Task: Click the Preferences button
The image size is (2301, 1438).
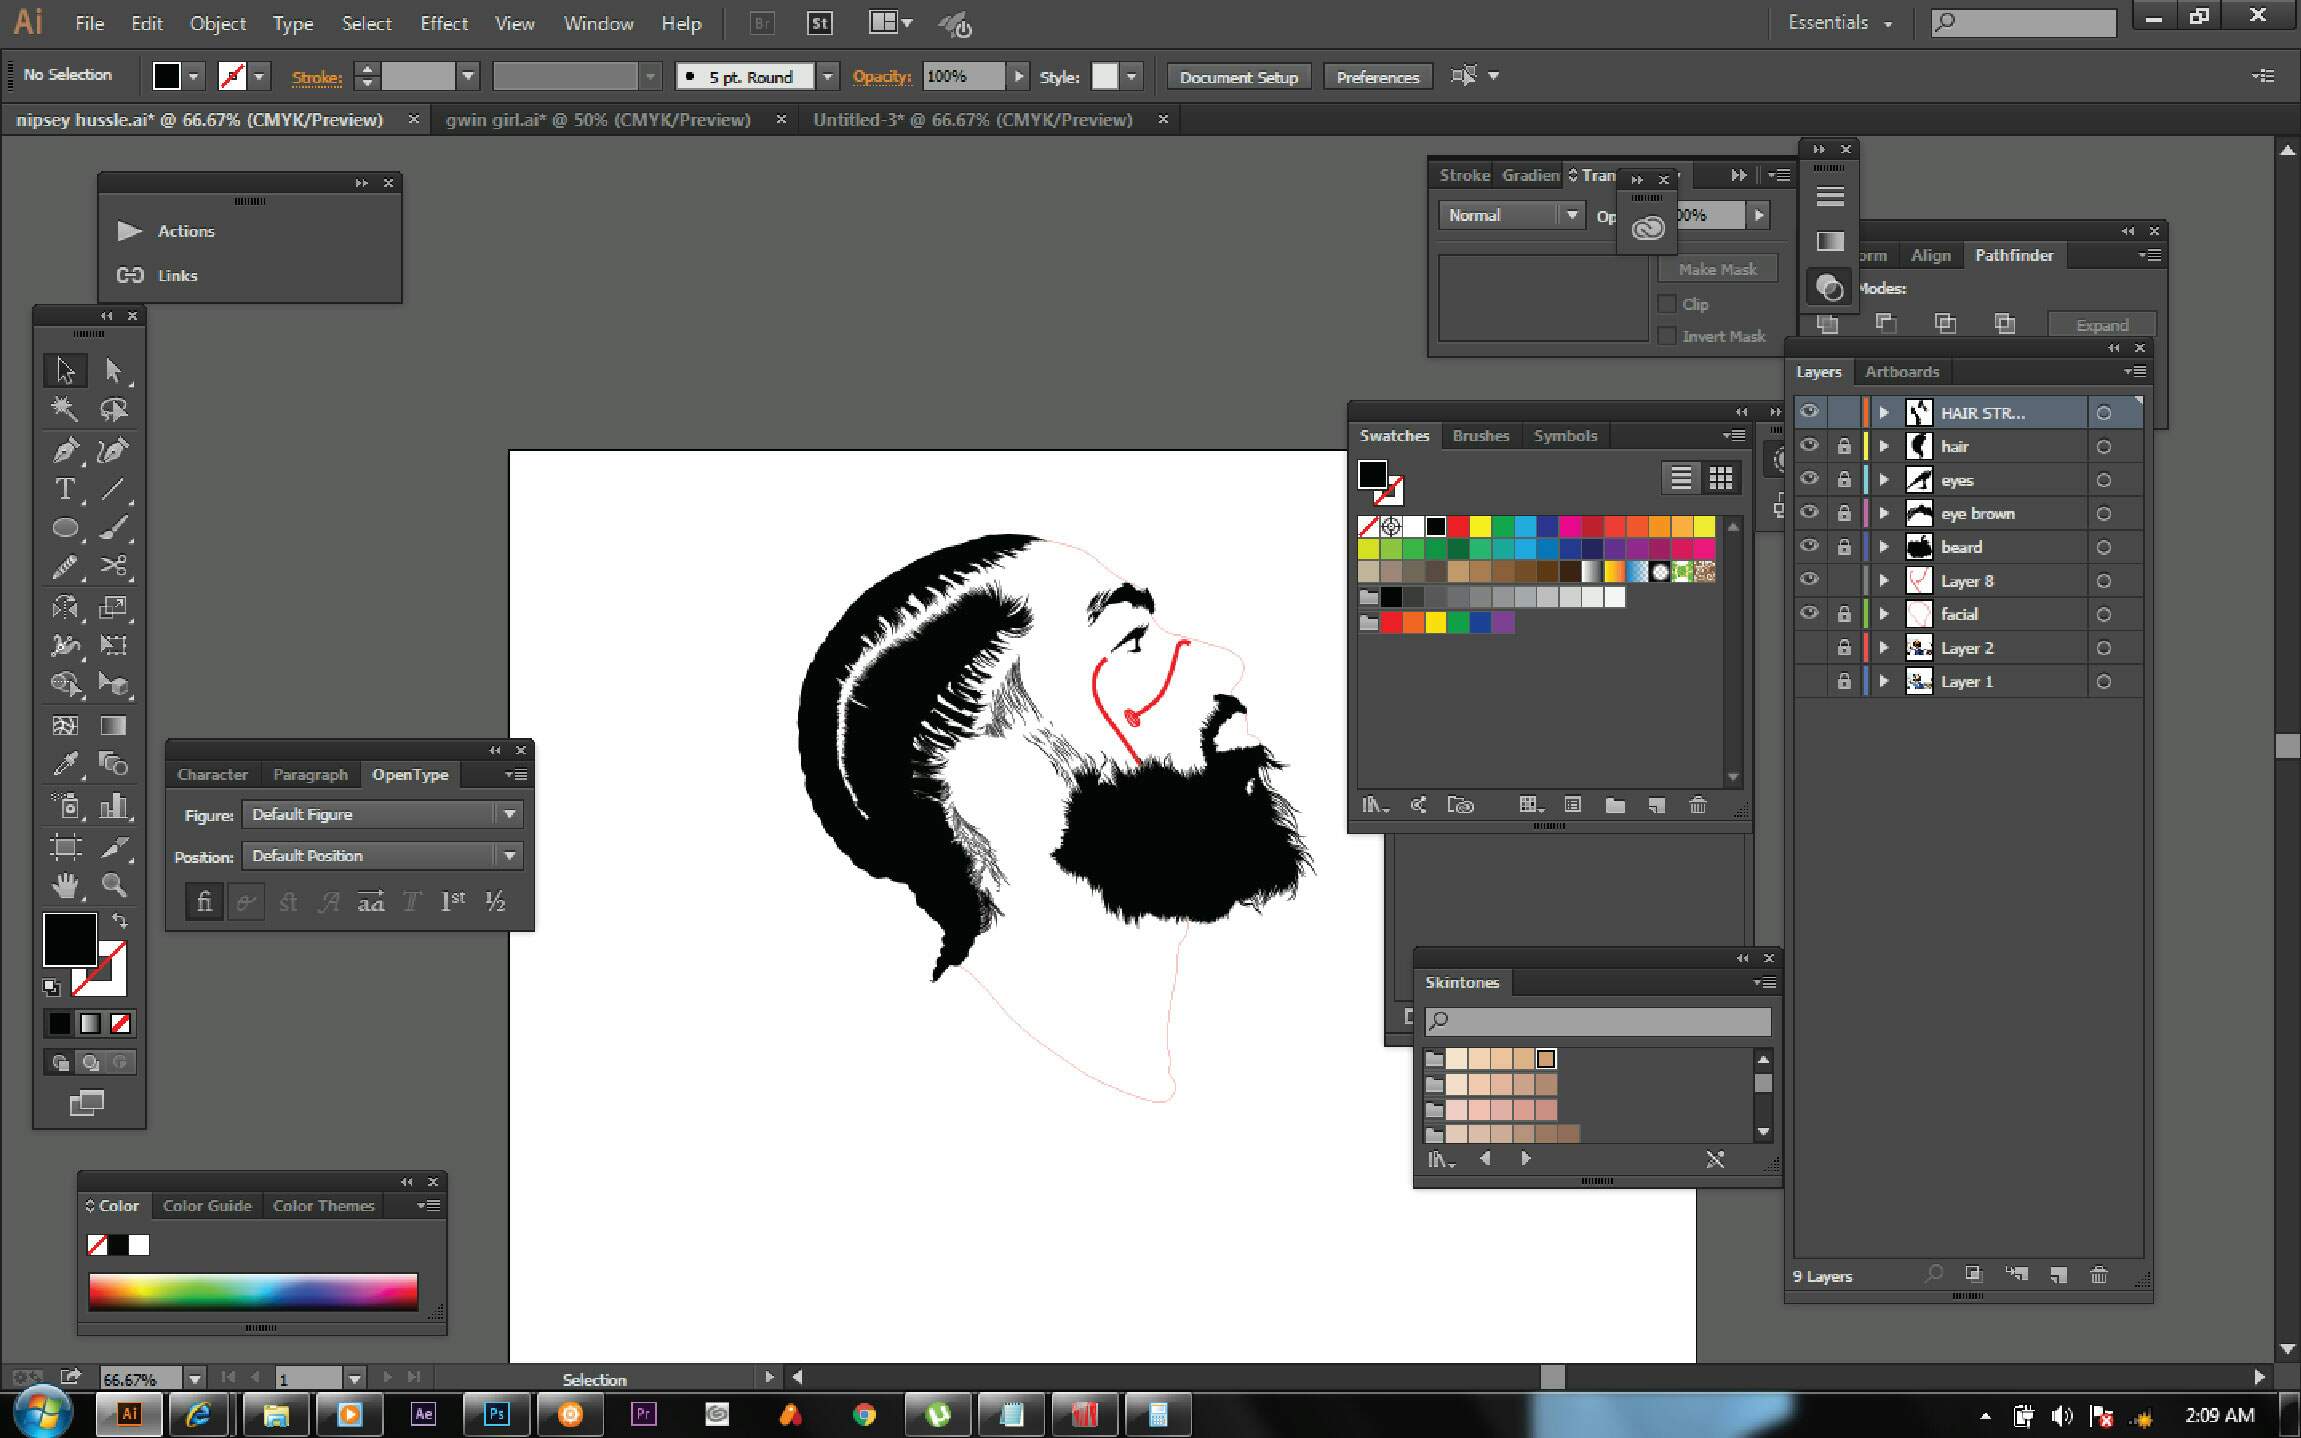Action: coord(1377,77)
